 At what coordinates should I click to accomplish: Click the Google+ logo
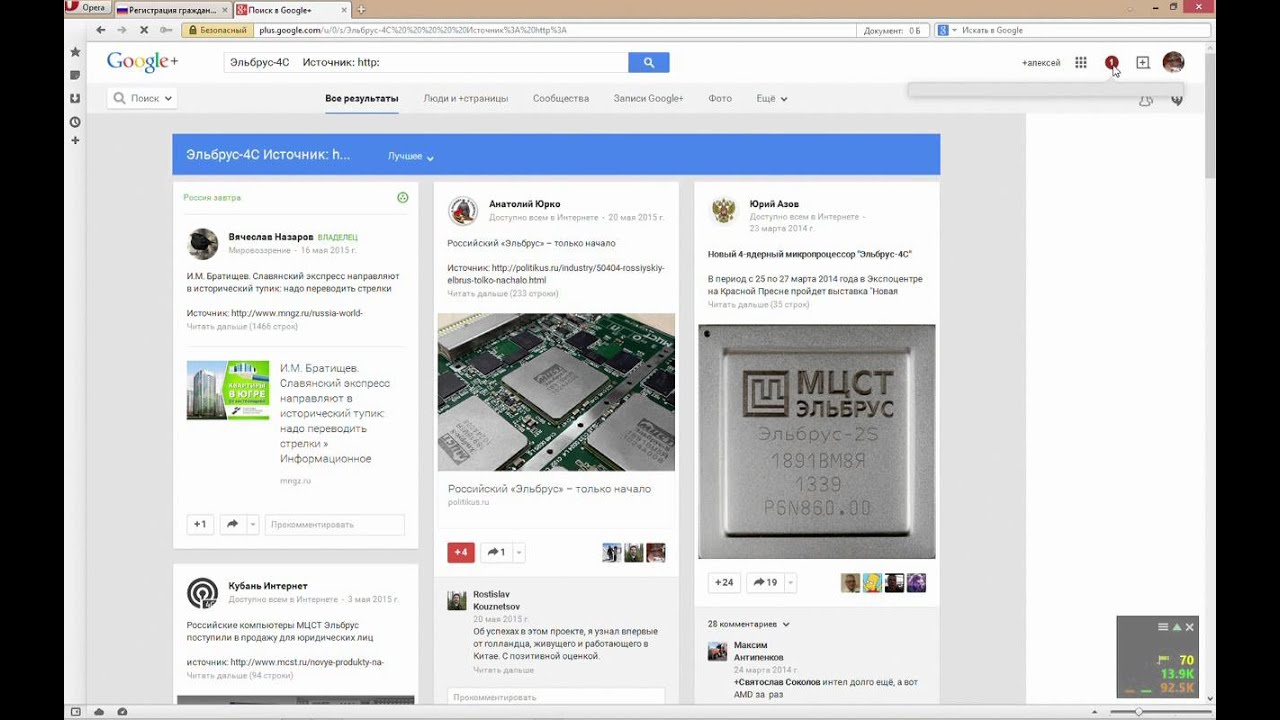(142, 62)
